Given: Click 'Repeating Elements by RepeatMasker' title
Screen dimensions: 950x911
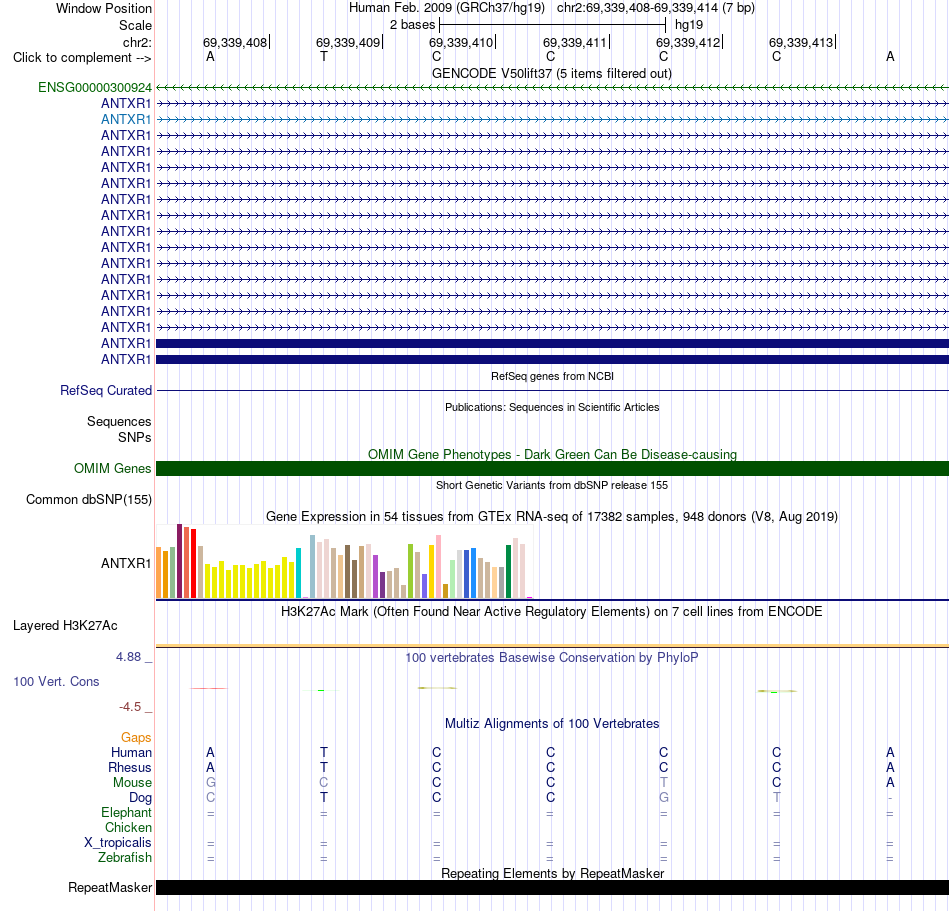Looking at the screenshot, I should pos(552,873).
